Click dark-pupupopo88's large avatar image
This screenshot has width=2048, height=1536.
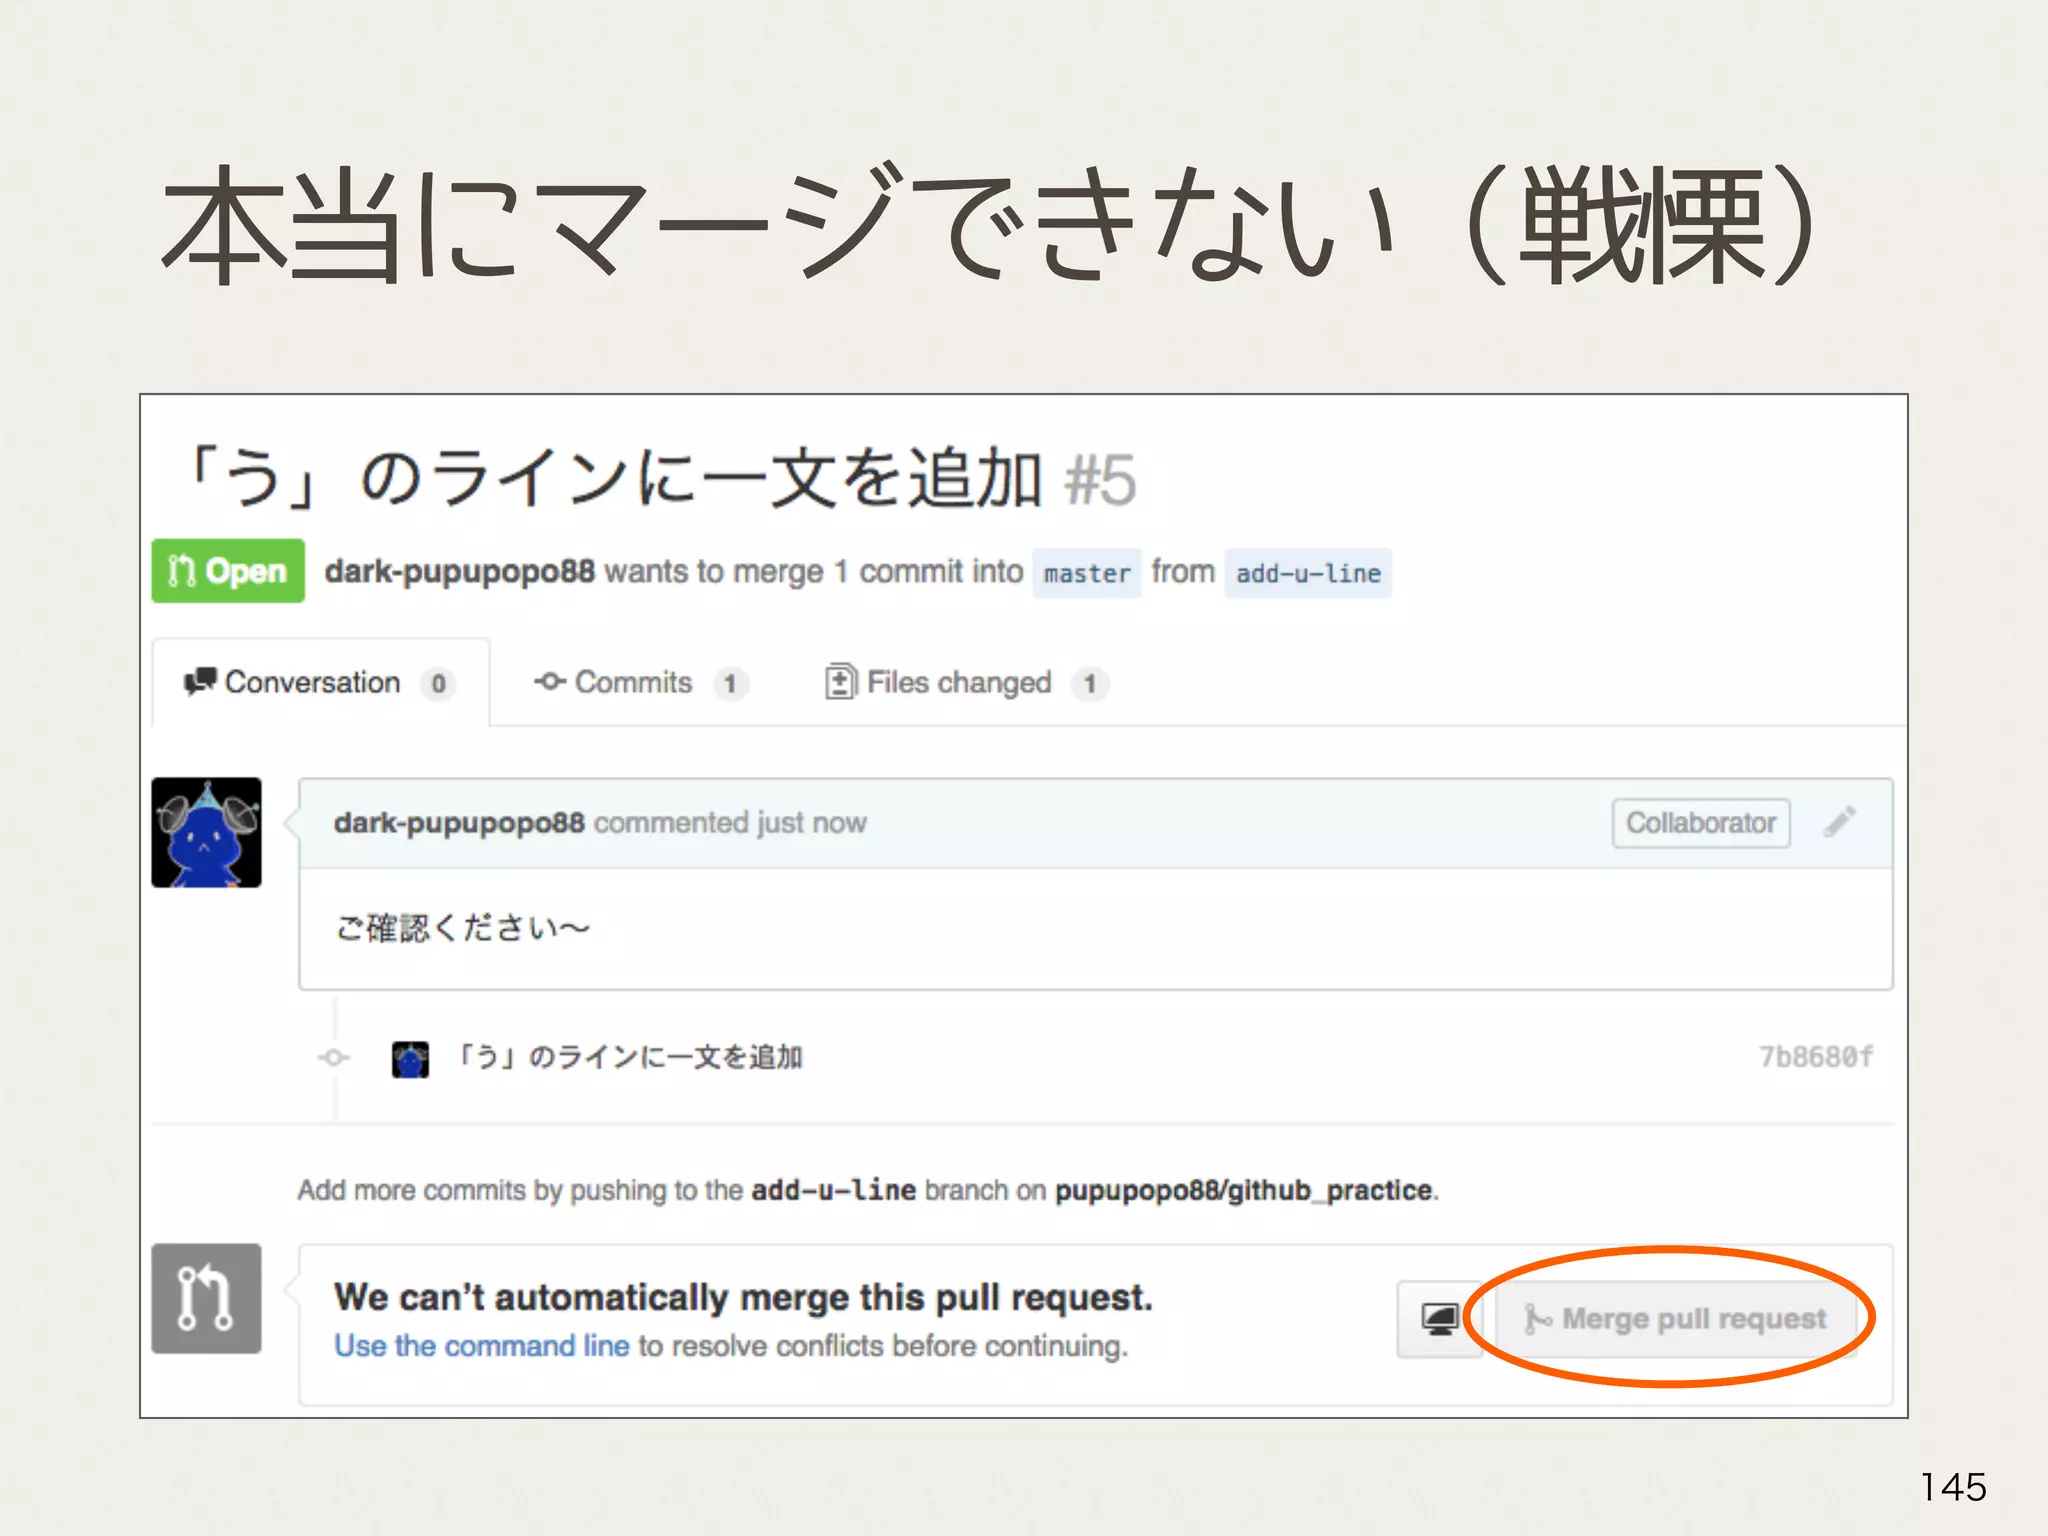tap(206, 832)
